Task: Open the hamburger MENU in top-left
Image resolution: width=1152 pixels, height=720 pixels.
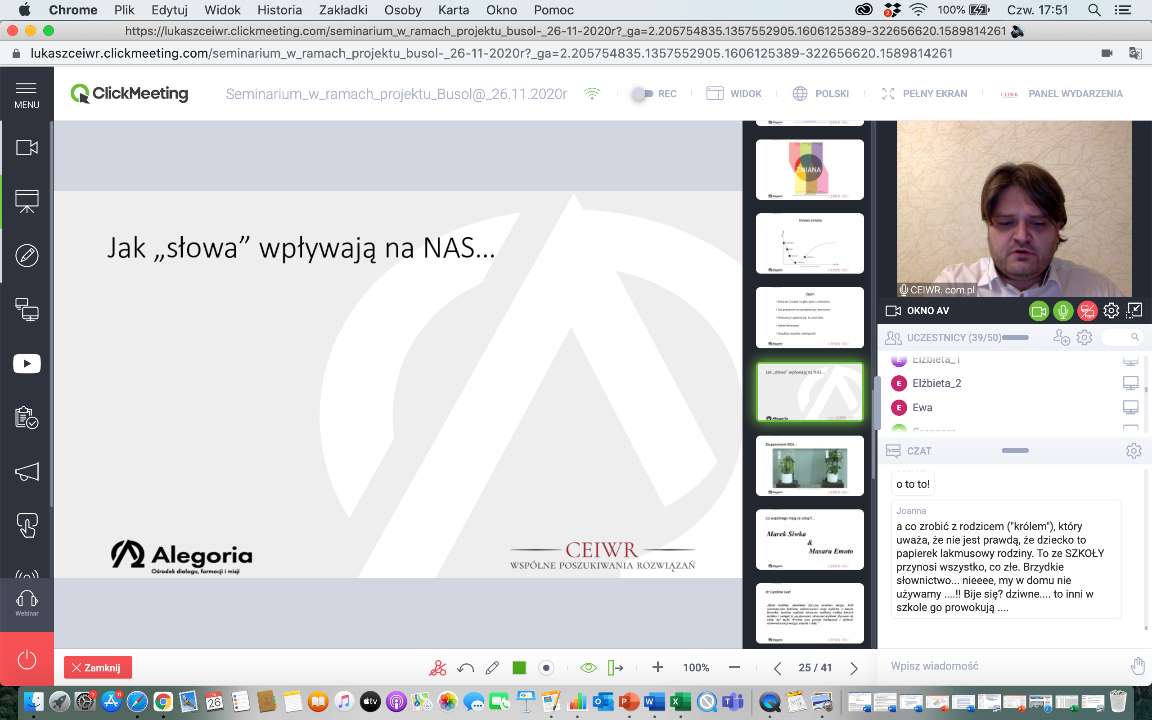Action: coord(27,94)
